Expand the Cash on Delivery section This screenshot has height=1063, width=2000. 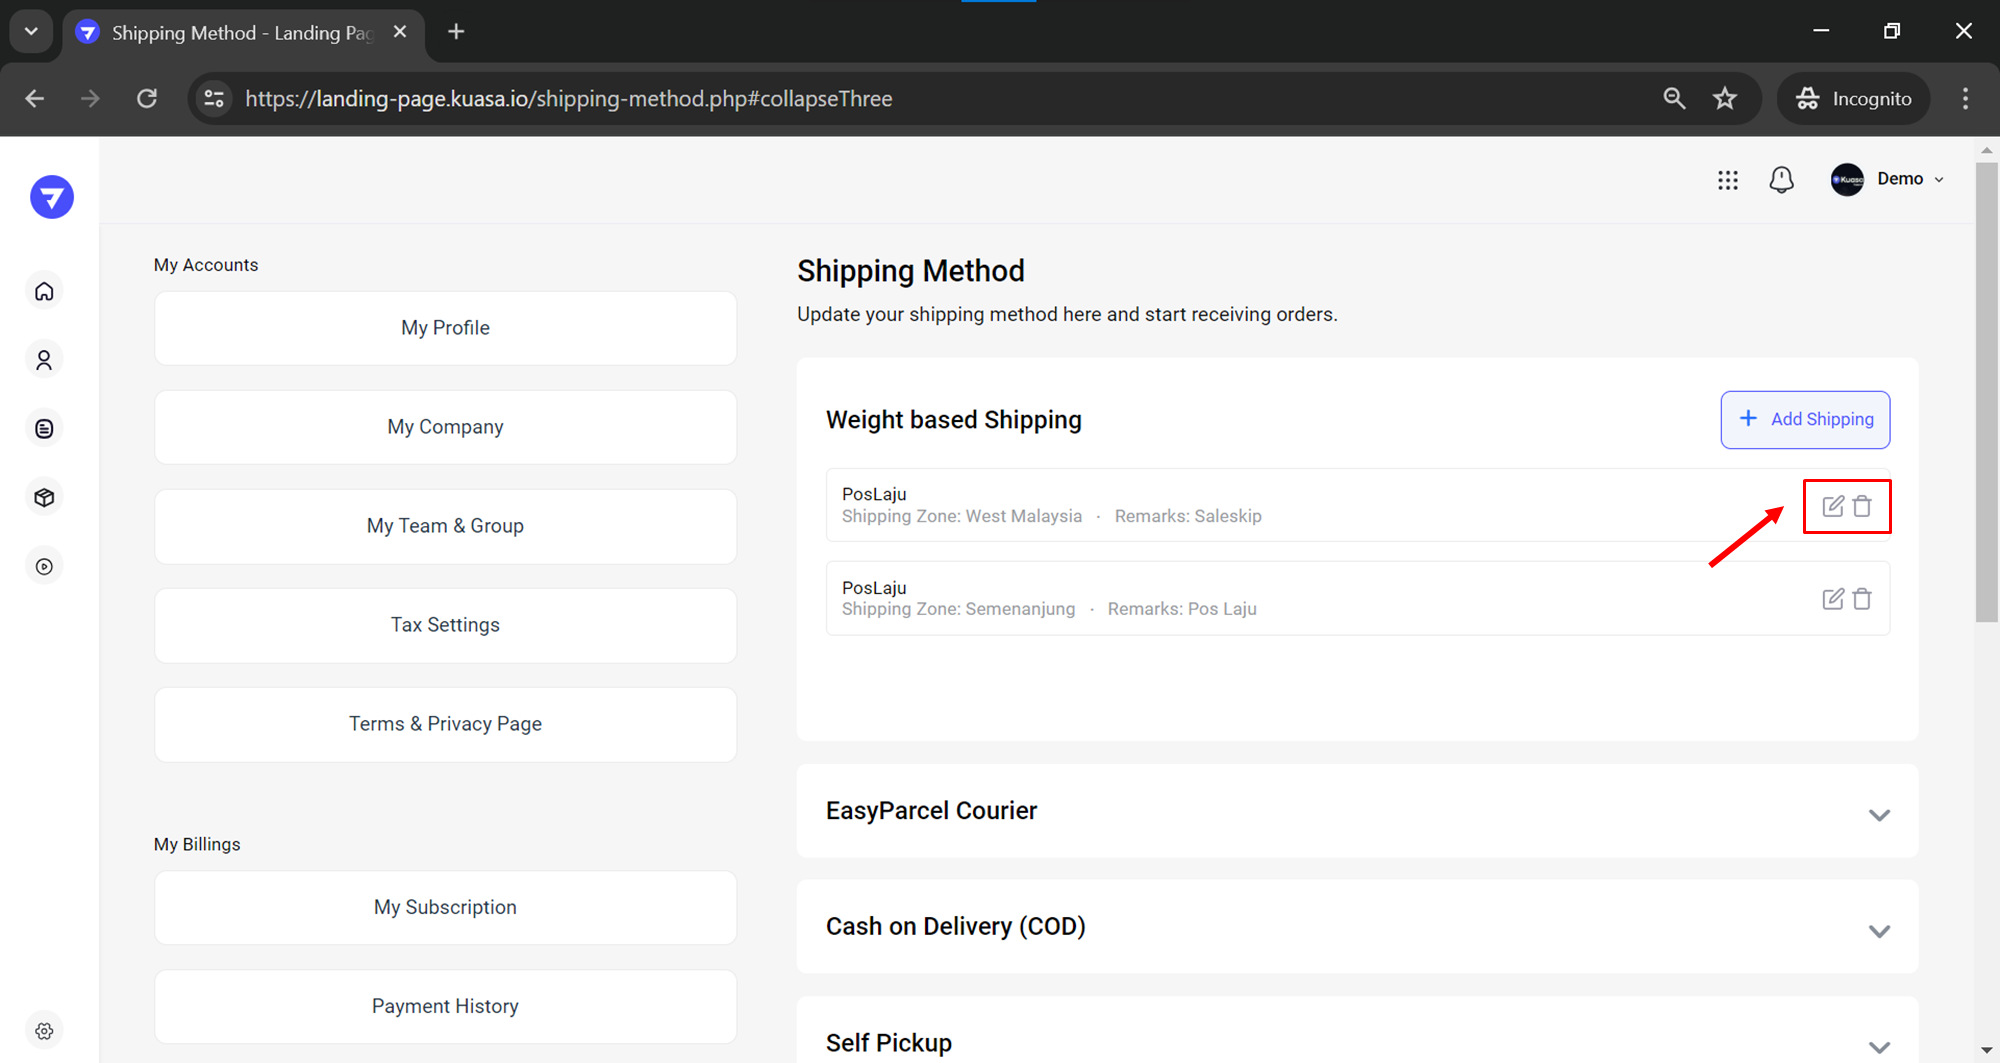tap(1879, 931)
